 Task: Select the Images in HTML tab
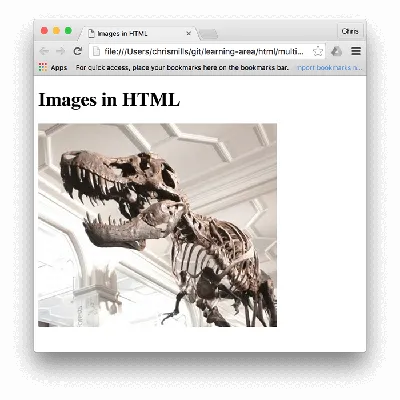(x=138, y=33)
